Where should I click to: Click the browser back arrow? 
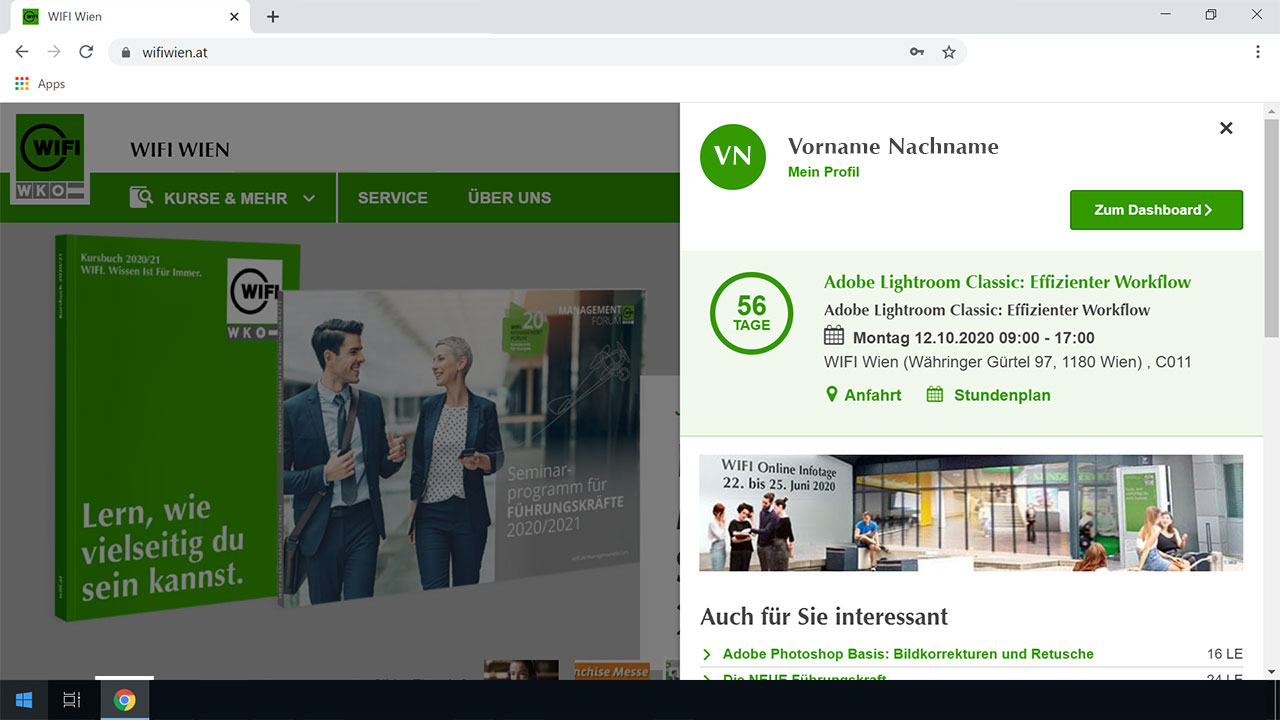(x=22, y=52)
